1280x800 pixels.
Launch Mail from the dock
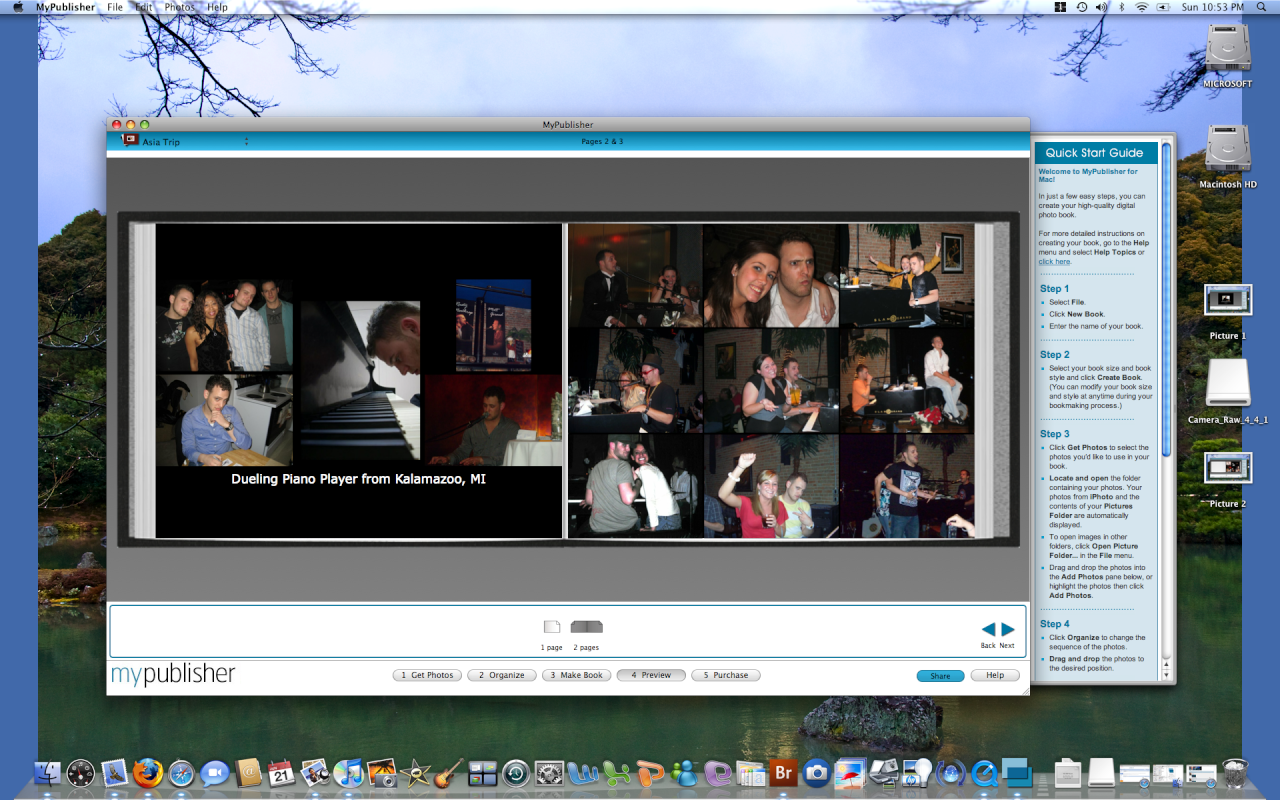click(114, 772)
